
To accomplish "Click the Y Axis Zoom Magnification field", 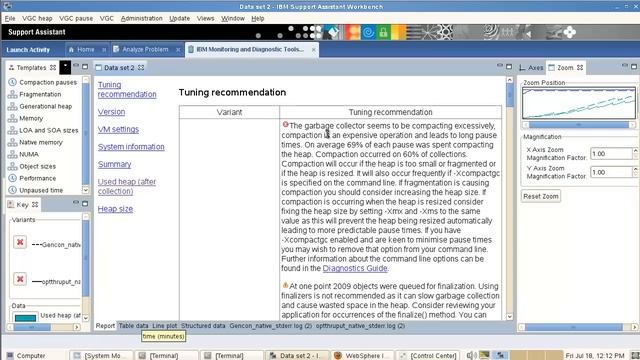I will tap(611, 172).
